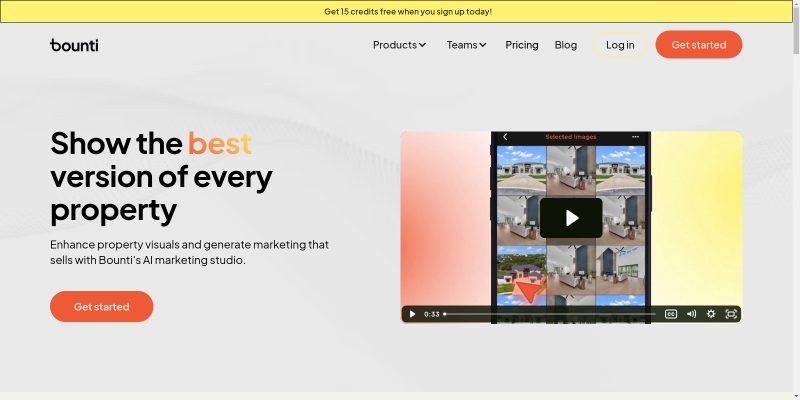Click the large play button on video
The height and width of the screenshot is (400, 800).
[x=571, y=218]
